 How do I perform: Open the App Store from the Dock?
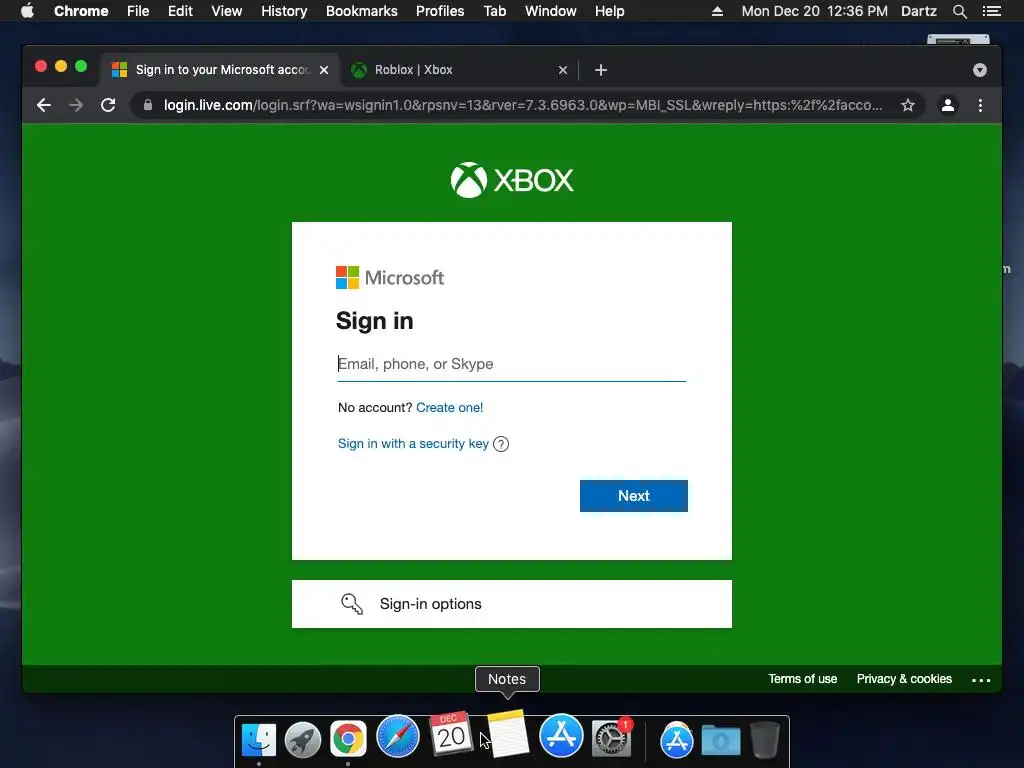click(x=561, y=735)
